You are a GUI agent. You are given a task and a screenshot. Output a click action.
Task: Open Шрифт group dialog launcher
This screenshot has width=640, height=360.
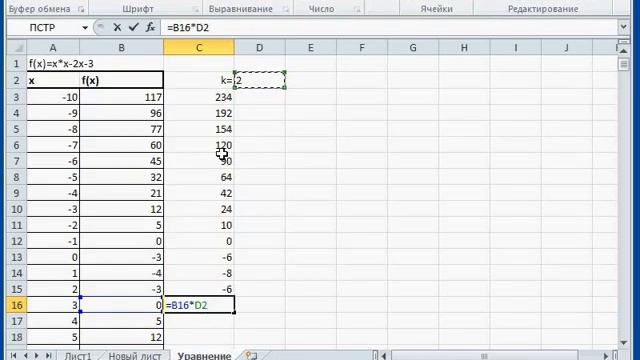click(196, 9)
